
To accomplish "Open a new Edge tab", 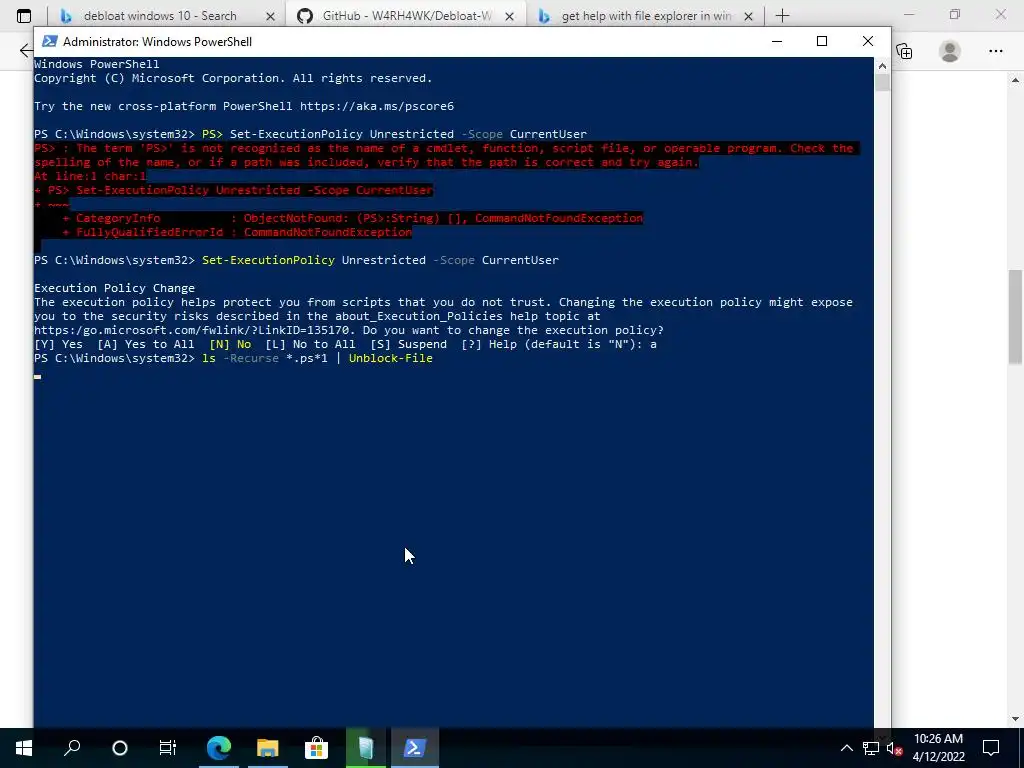I will pos(782,16).
